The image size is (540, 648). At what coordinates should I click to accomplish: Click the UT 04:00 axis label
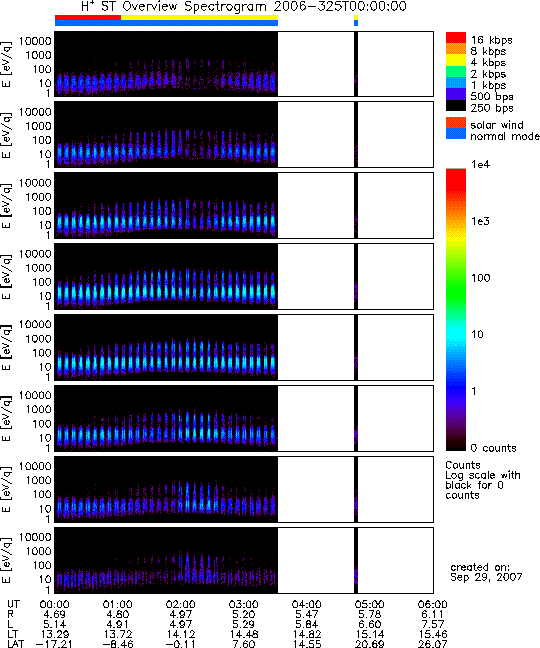coord(307,605)
